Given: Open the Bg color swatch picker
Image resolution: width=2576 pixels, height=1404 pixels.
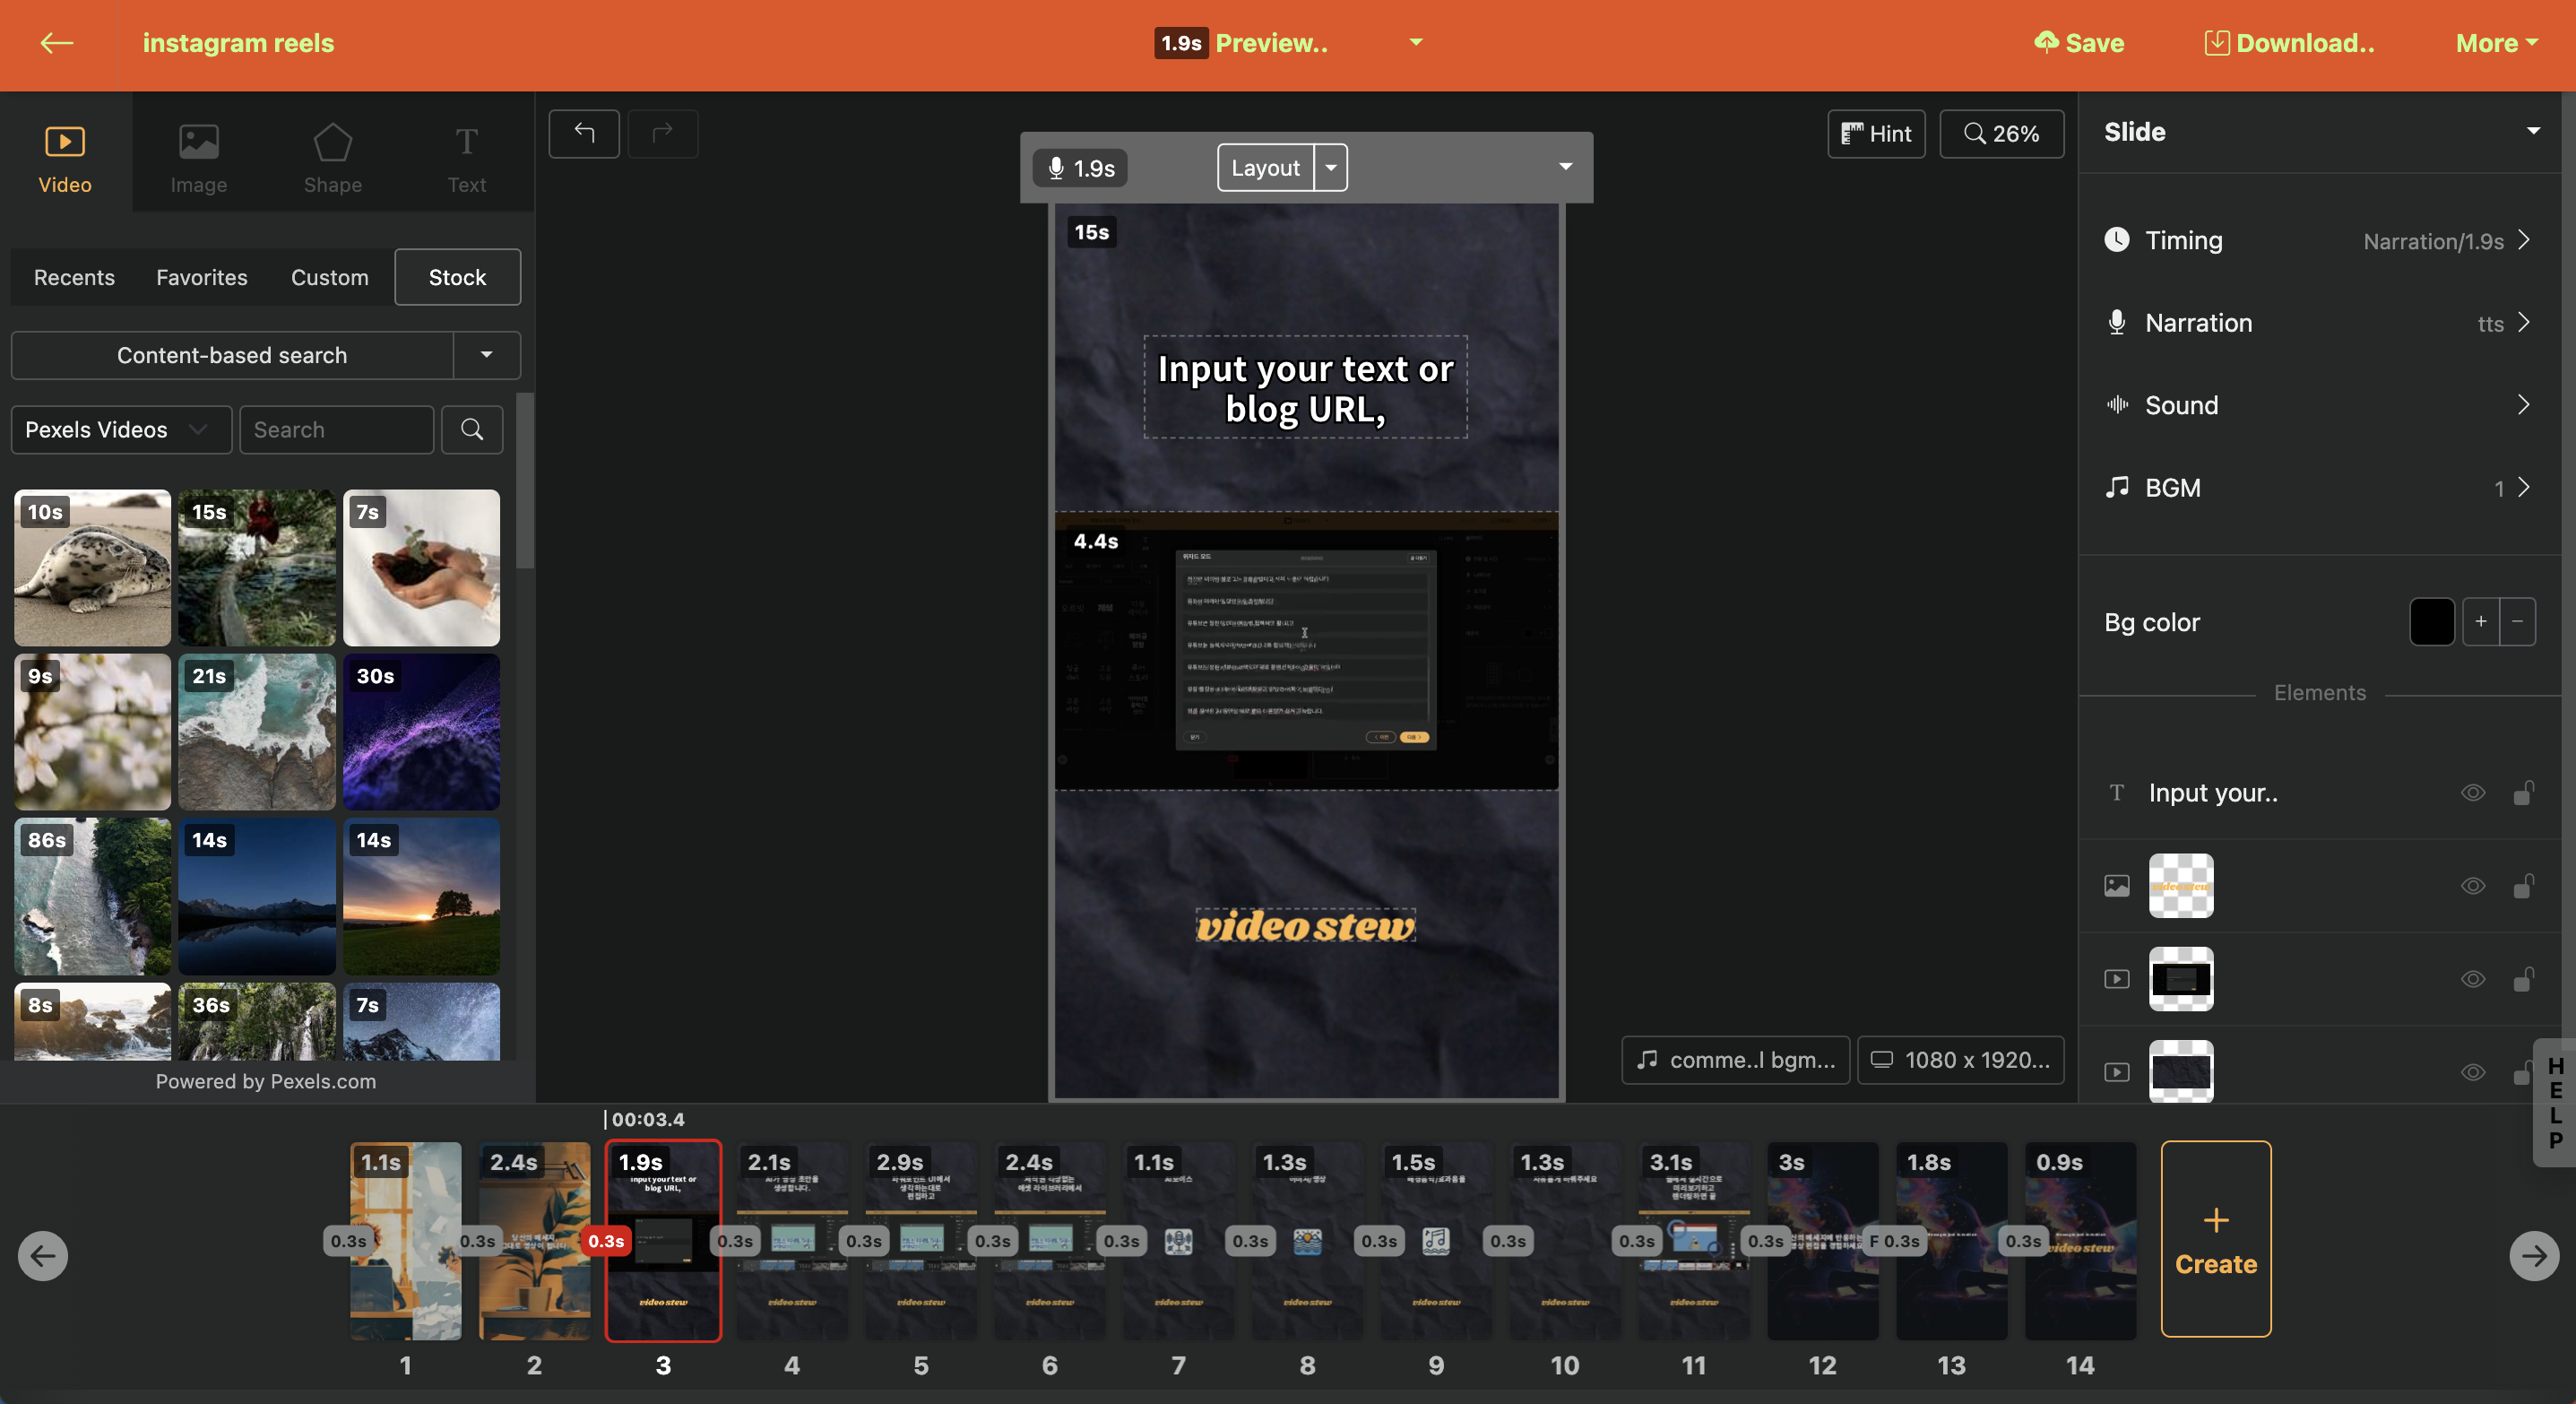Looking at the screenshot, I should pyautogui.click(x=2433, y=621).
